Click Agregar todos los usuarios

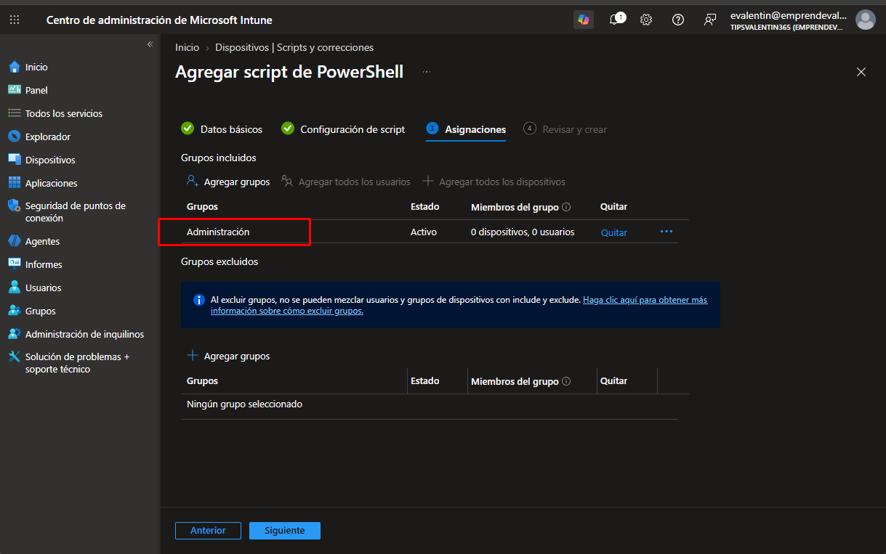pyautogui.click(x=346, y=181)
